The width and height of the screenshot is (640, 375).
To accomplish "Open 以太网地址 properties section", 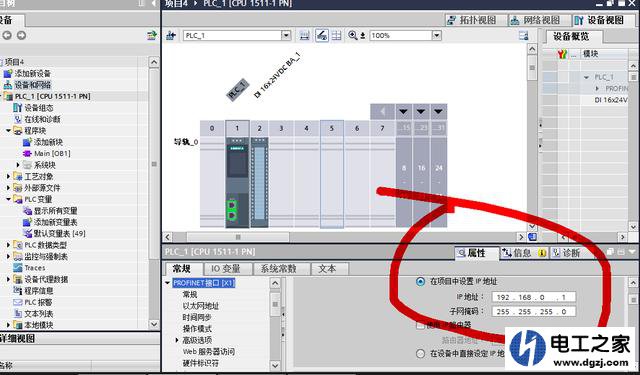I will [201, 306].
